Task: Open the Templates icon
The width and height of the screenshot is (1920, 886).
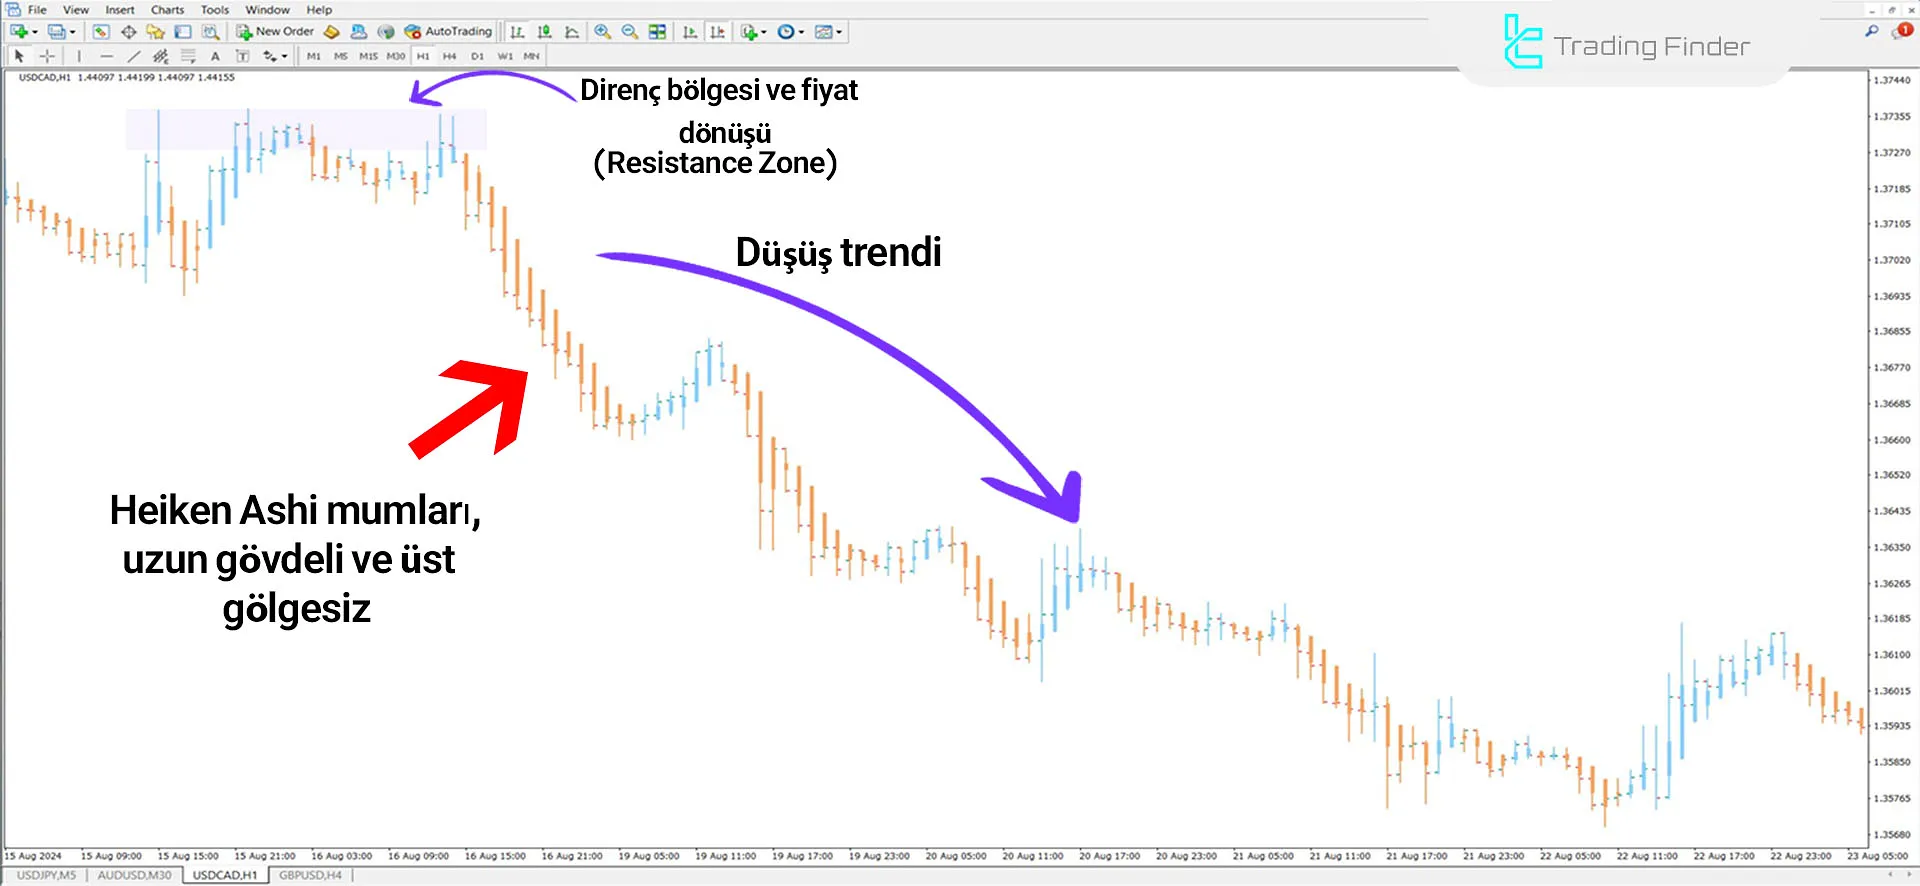Action: 824,32
